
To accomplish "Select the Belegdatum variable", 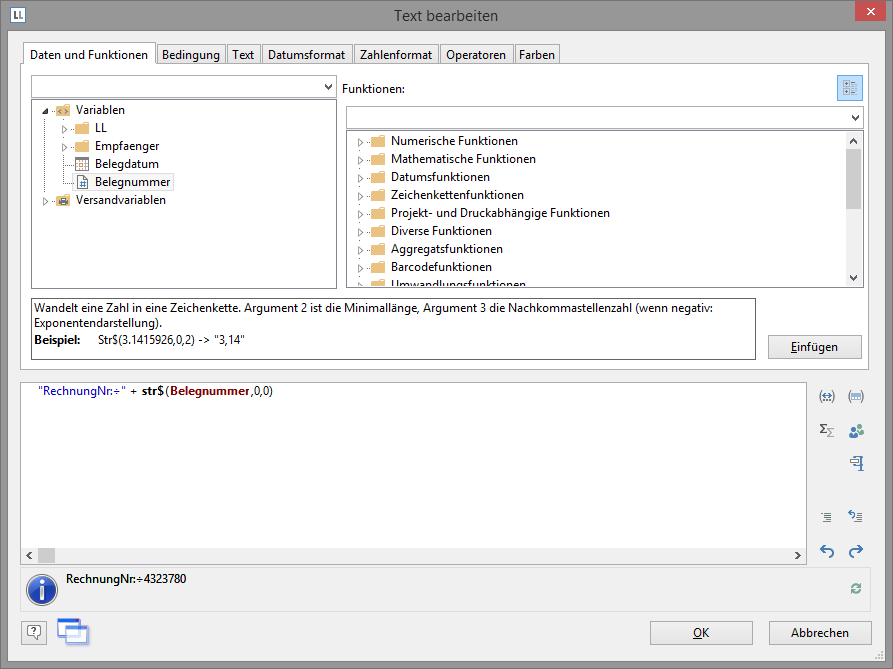I will tap(126, 164).
